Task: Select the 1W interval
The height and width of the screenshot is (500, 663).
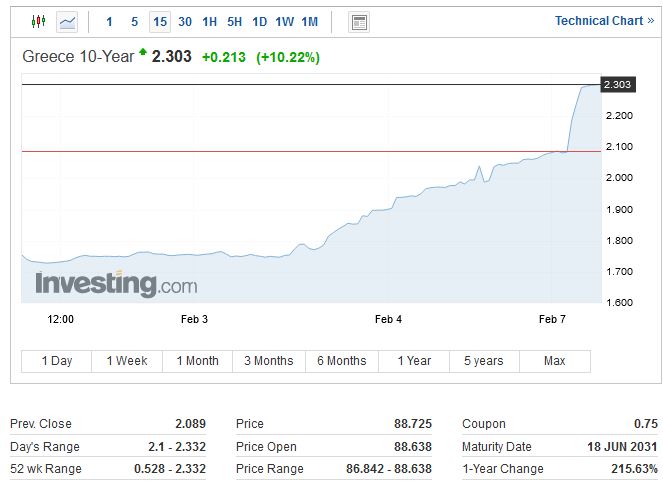Action: (x=285, y=22)
